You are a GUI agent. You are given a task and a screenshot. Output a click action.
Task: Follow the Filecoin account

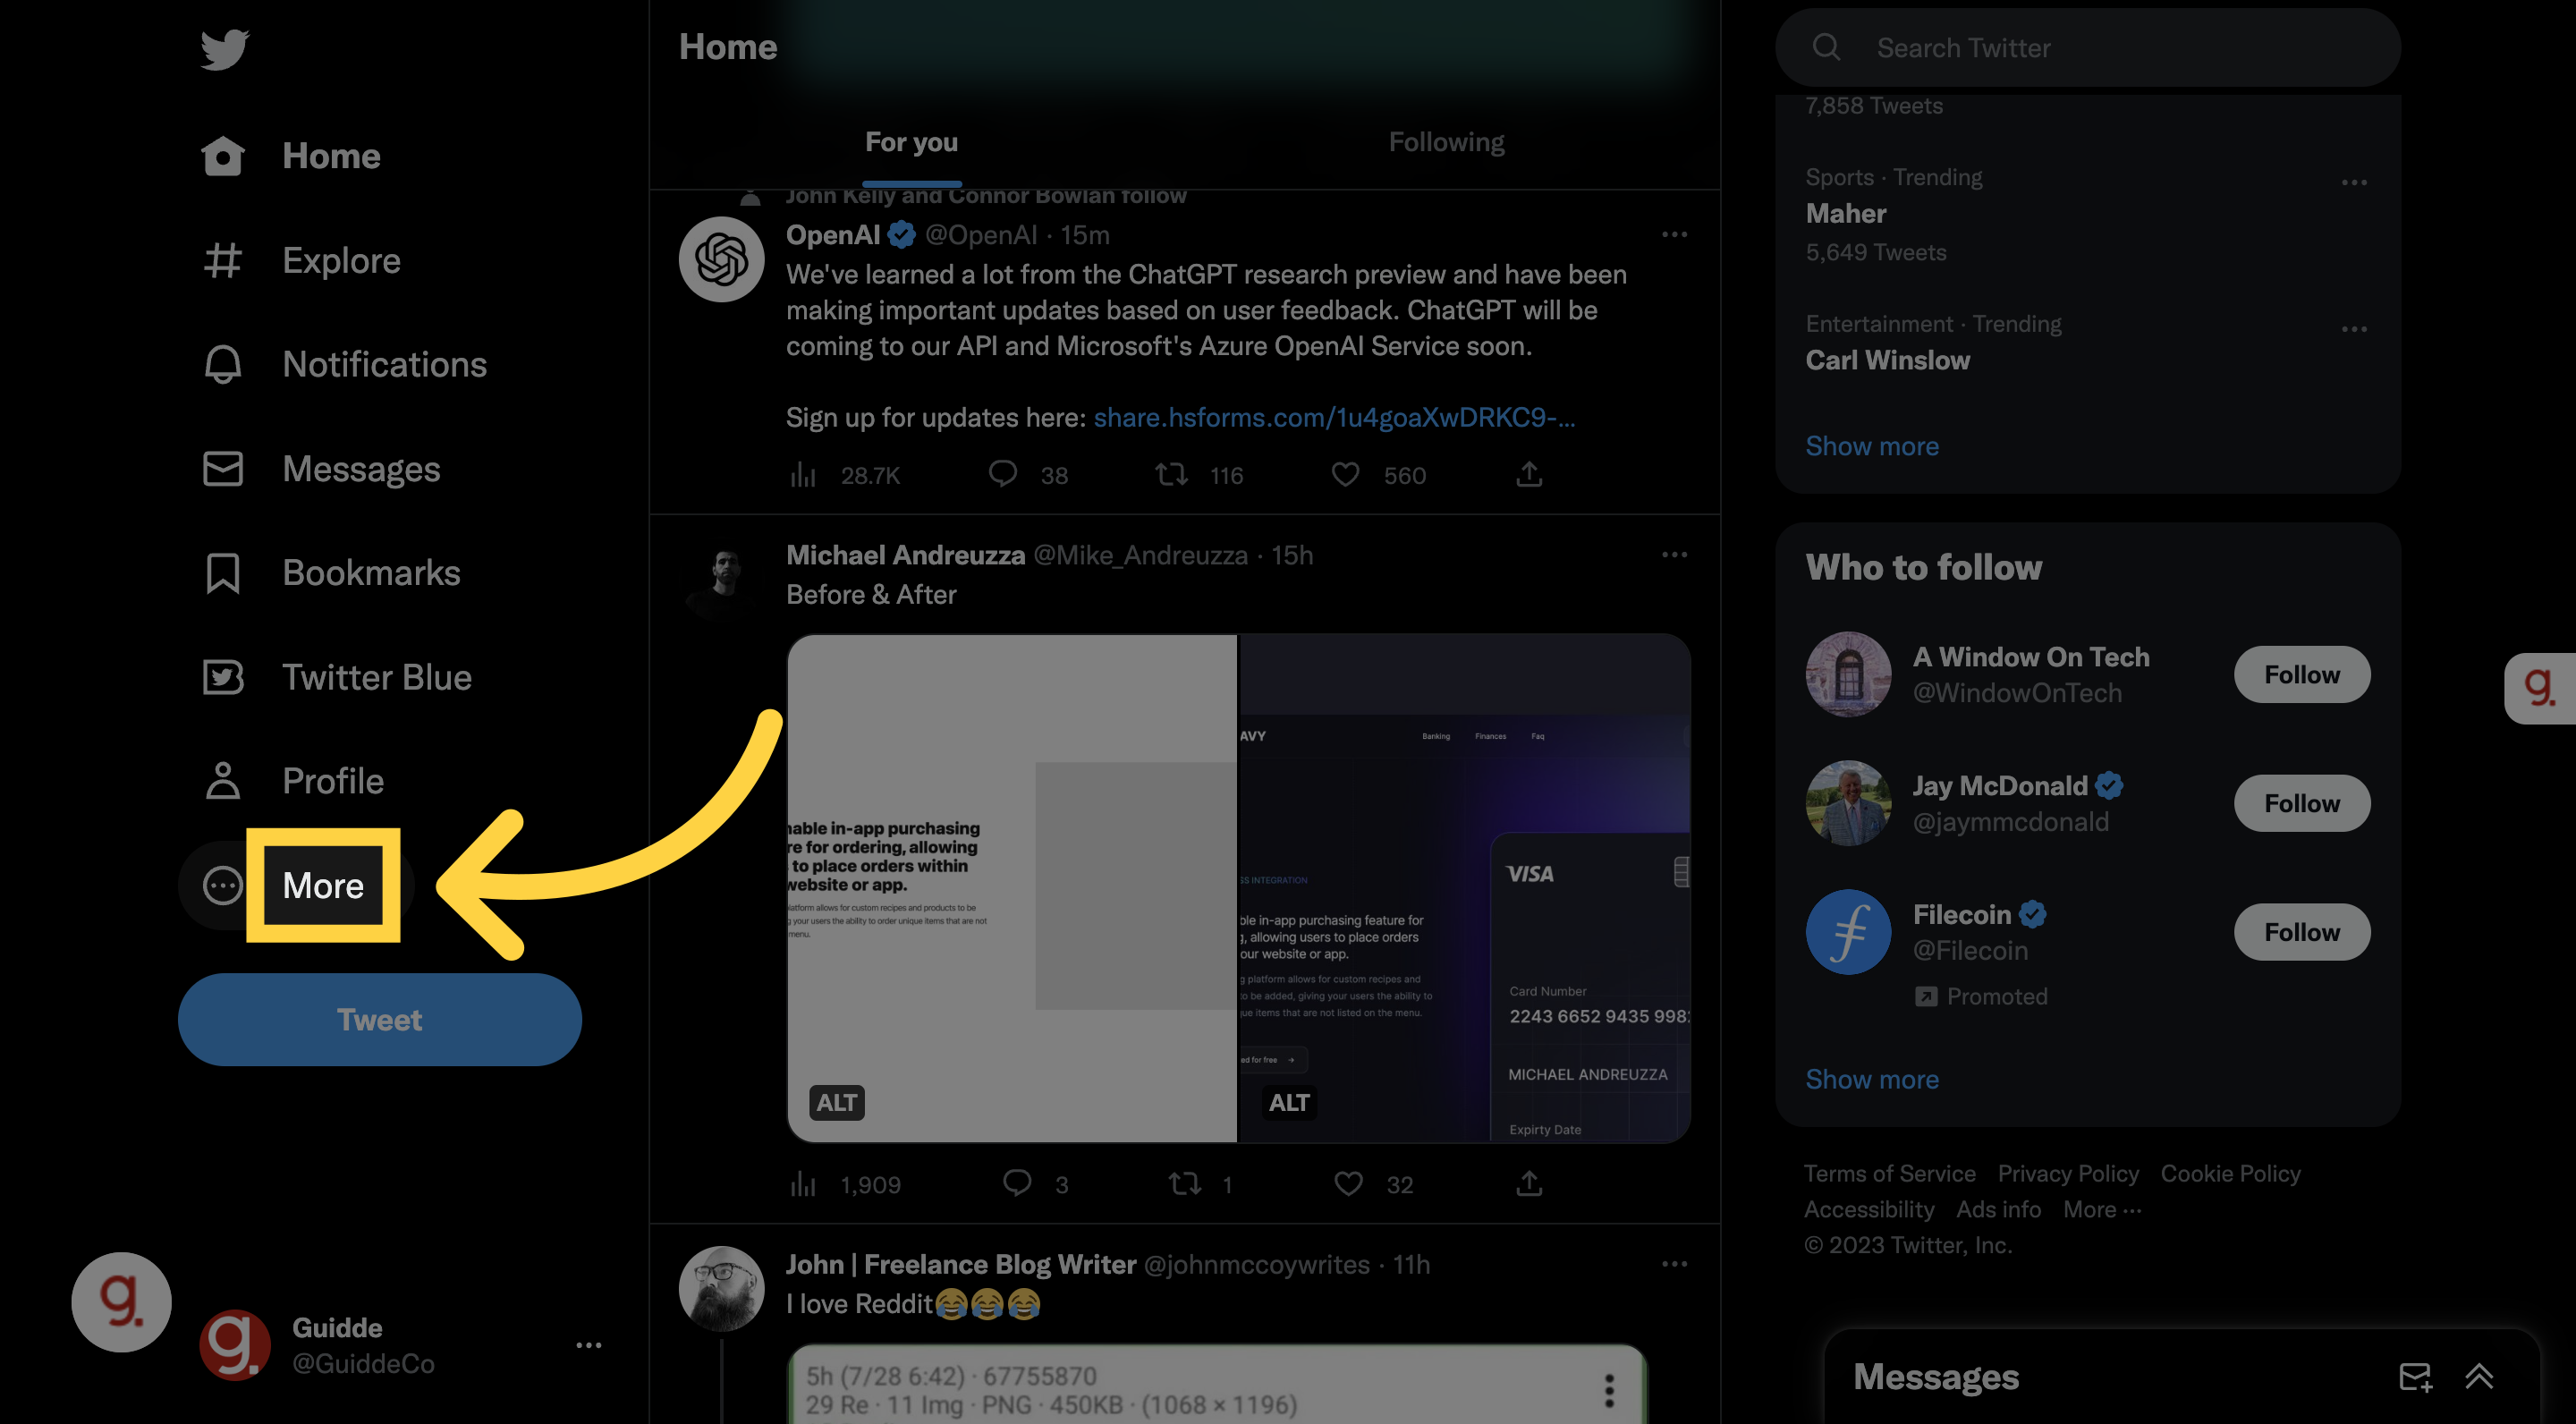coord(2301,931)
